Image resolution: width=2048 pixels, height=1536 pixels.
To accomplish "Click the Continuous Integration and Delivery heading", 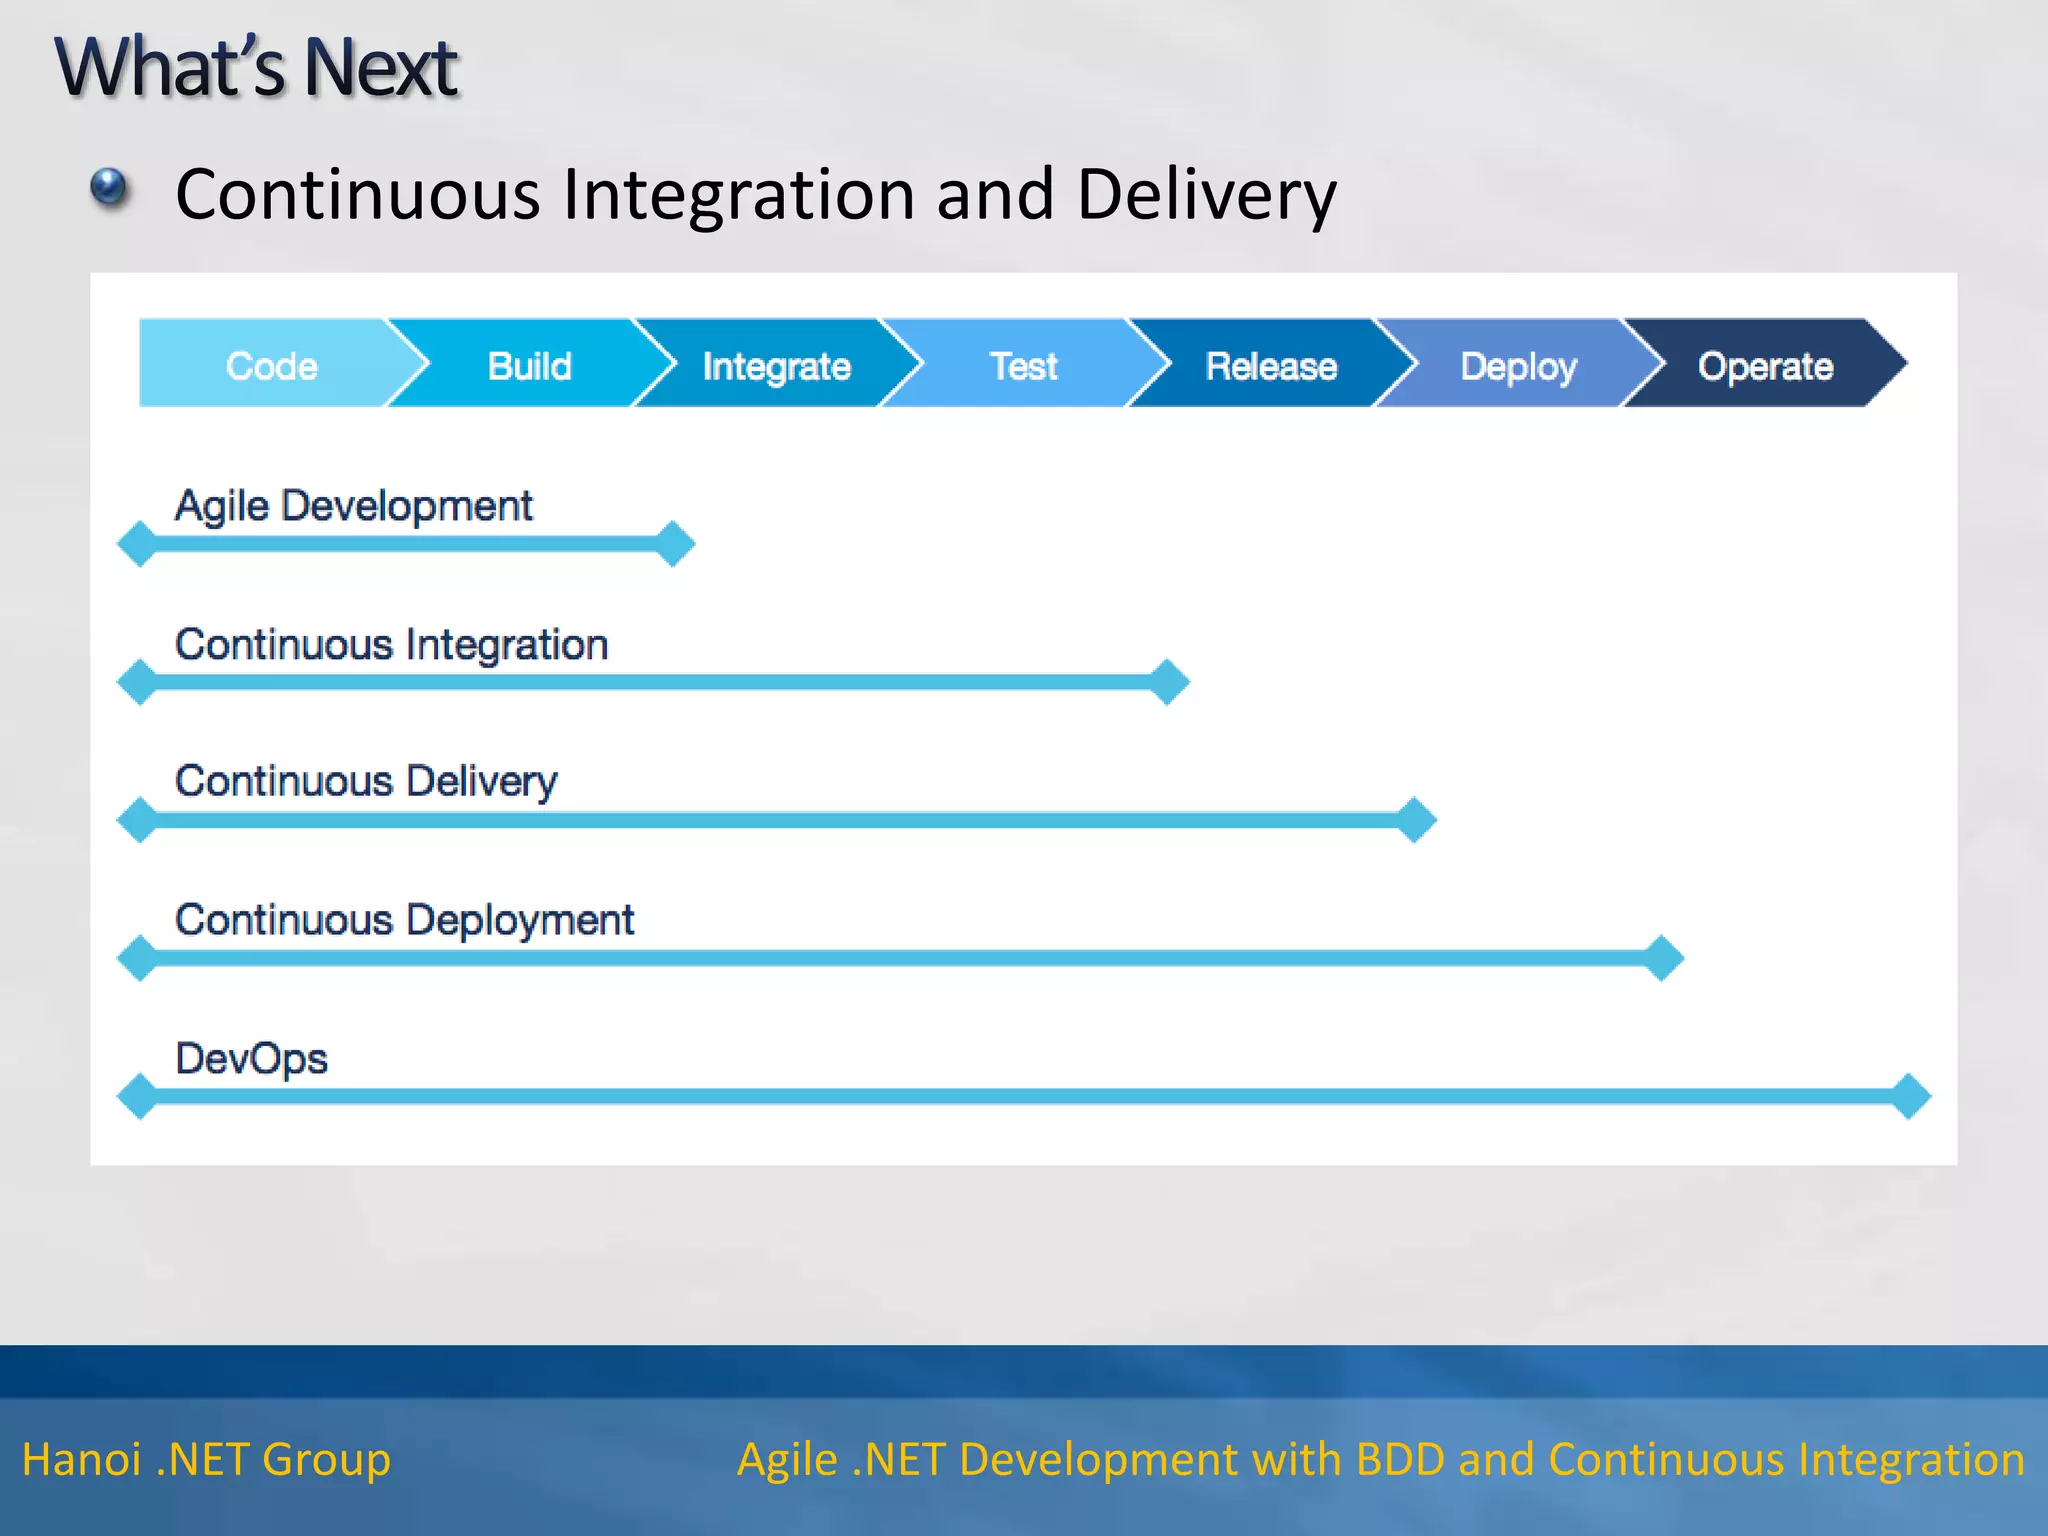I will 755,193.
